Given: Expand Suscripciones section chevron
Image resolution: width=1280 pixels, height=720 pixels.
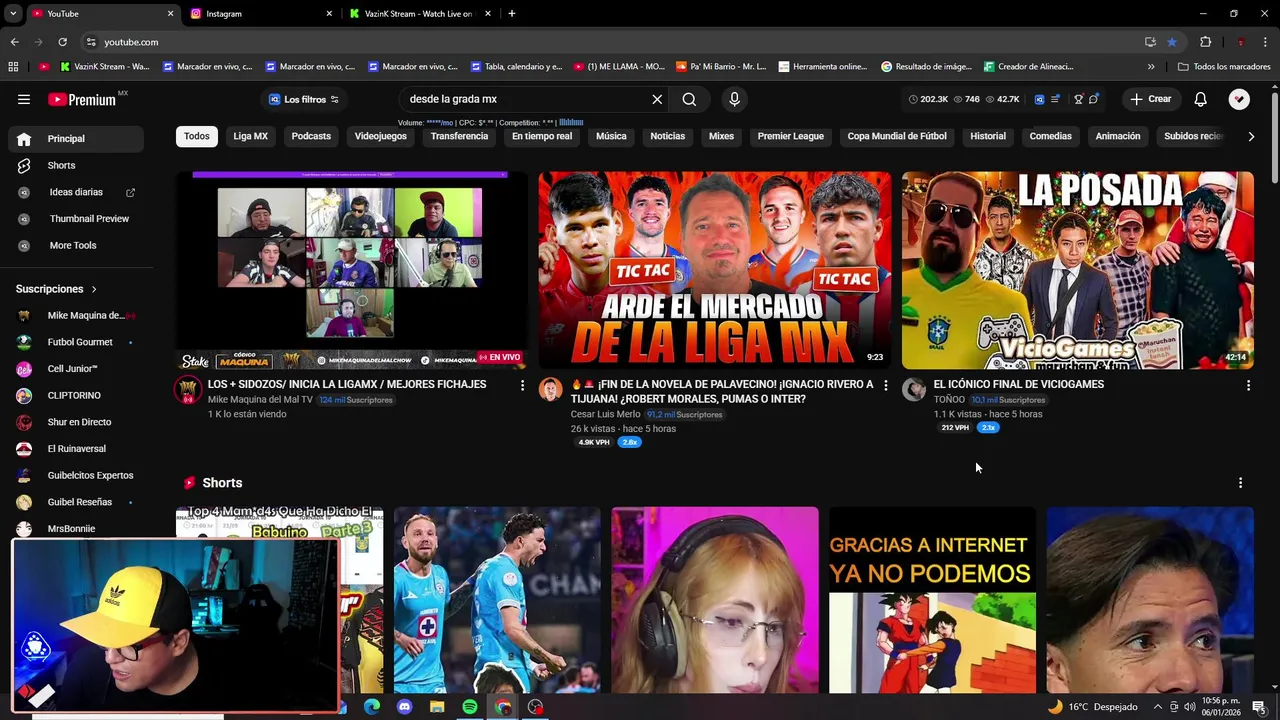Looking at the screenshot, I should (x=94, y=289).
